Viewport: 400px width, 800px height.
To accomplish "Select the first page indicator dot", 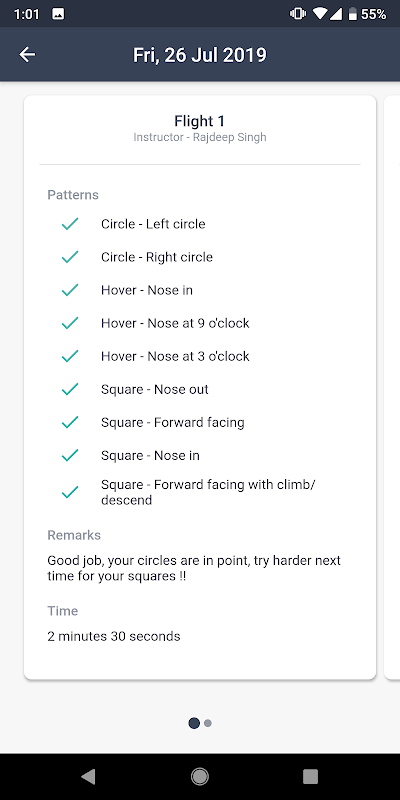I will pos(194,723).
